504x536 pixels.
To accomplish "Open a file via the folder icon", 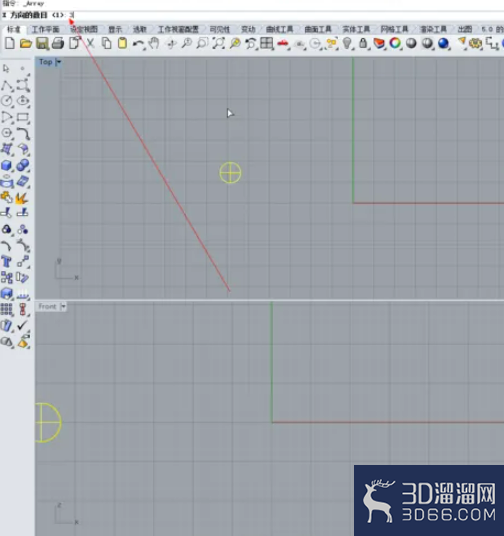I will click(x=26, y=43).
